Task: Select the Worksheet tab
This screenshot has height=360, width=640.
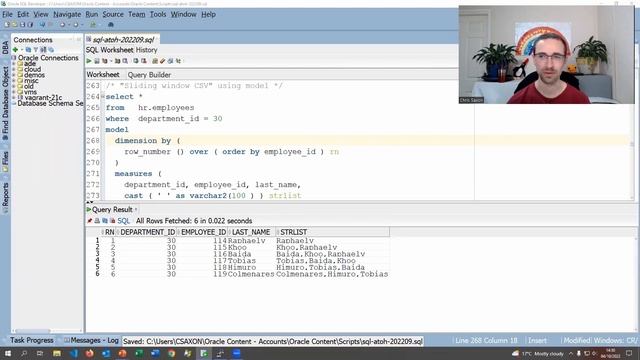Action: tap(103, 75)
